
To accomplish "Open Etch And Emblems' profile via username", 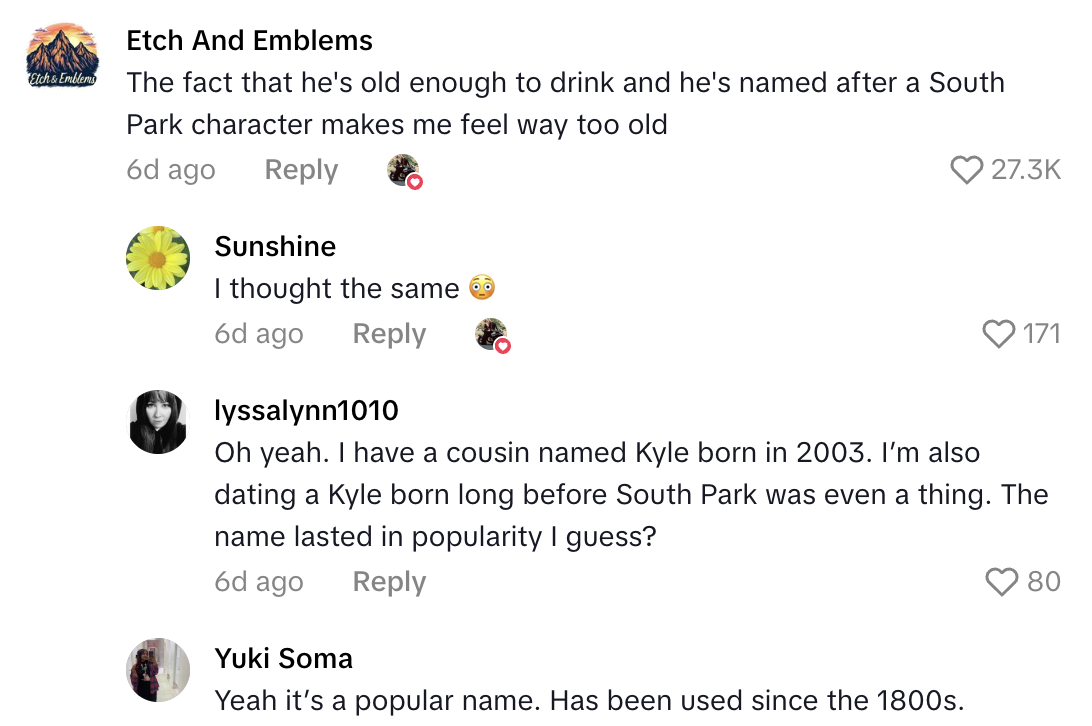I will [249, 40].
